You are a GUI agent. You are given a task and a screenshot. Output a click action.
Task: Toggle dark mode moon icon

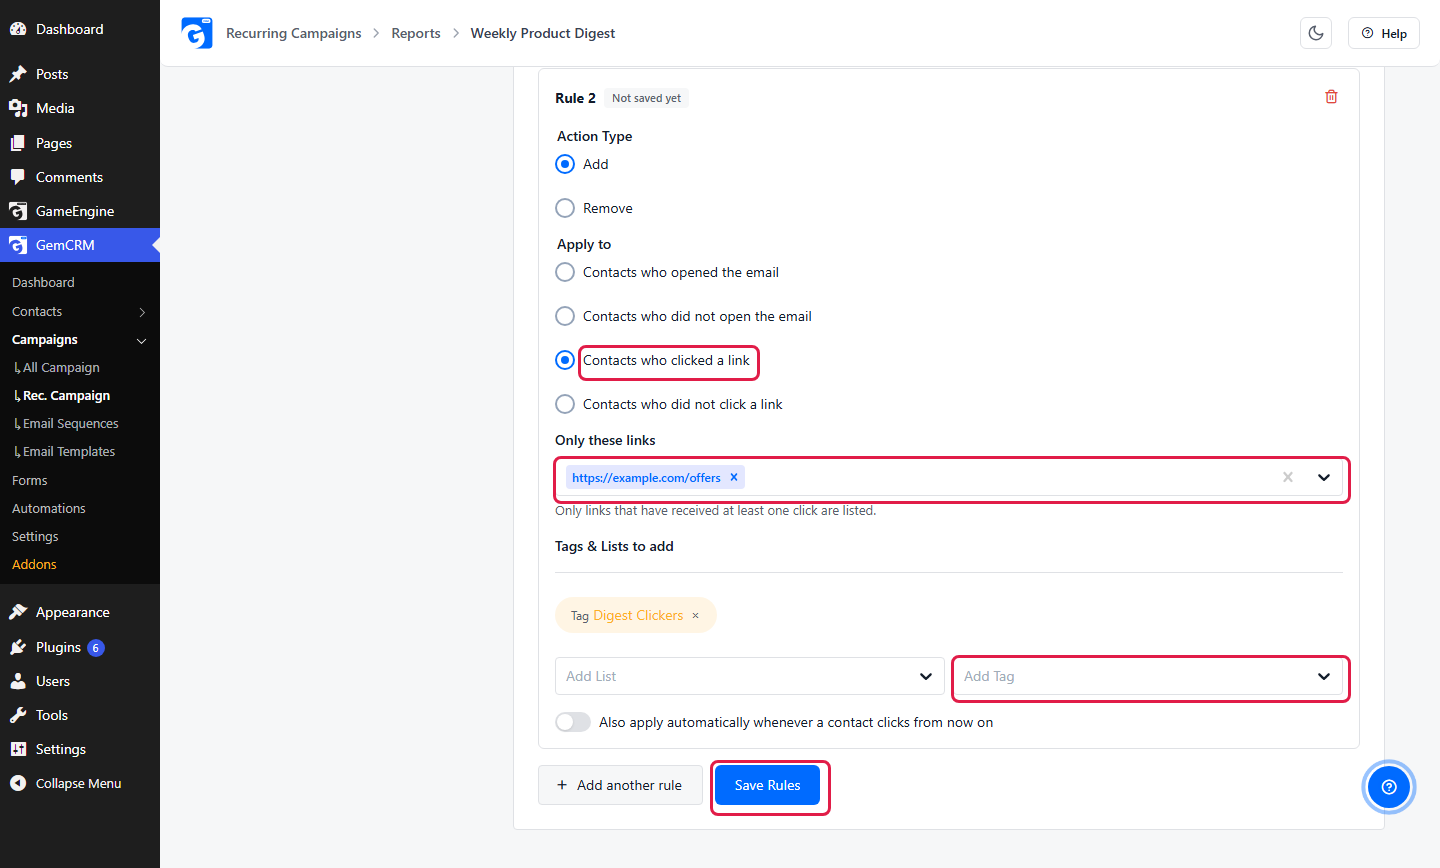[x=1316, y=33]
